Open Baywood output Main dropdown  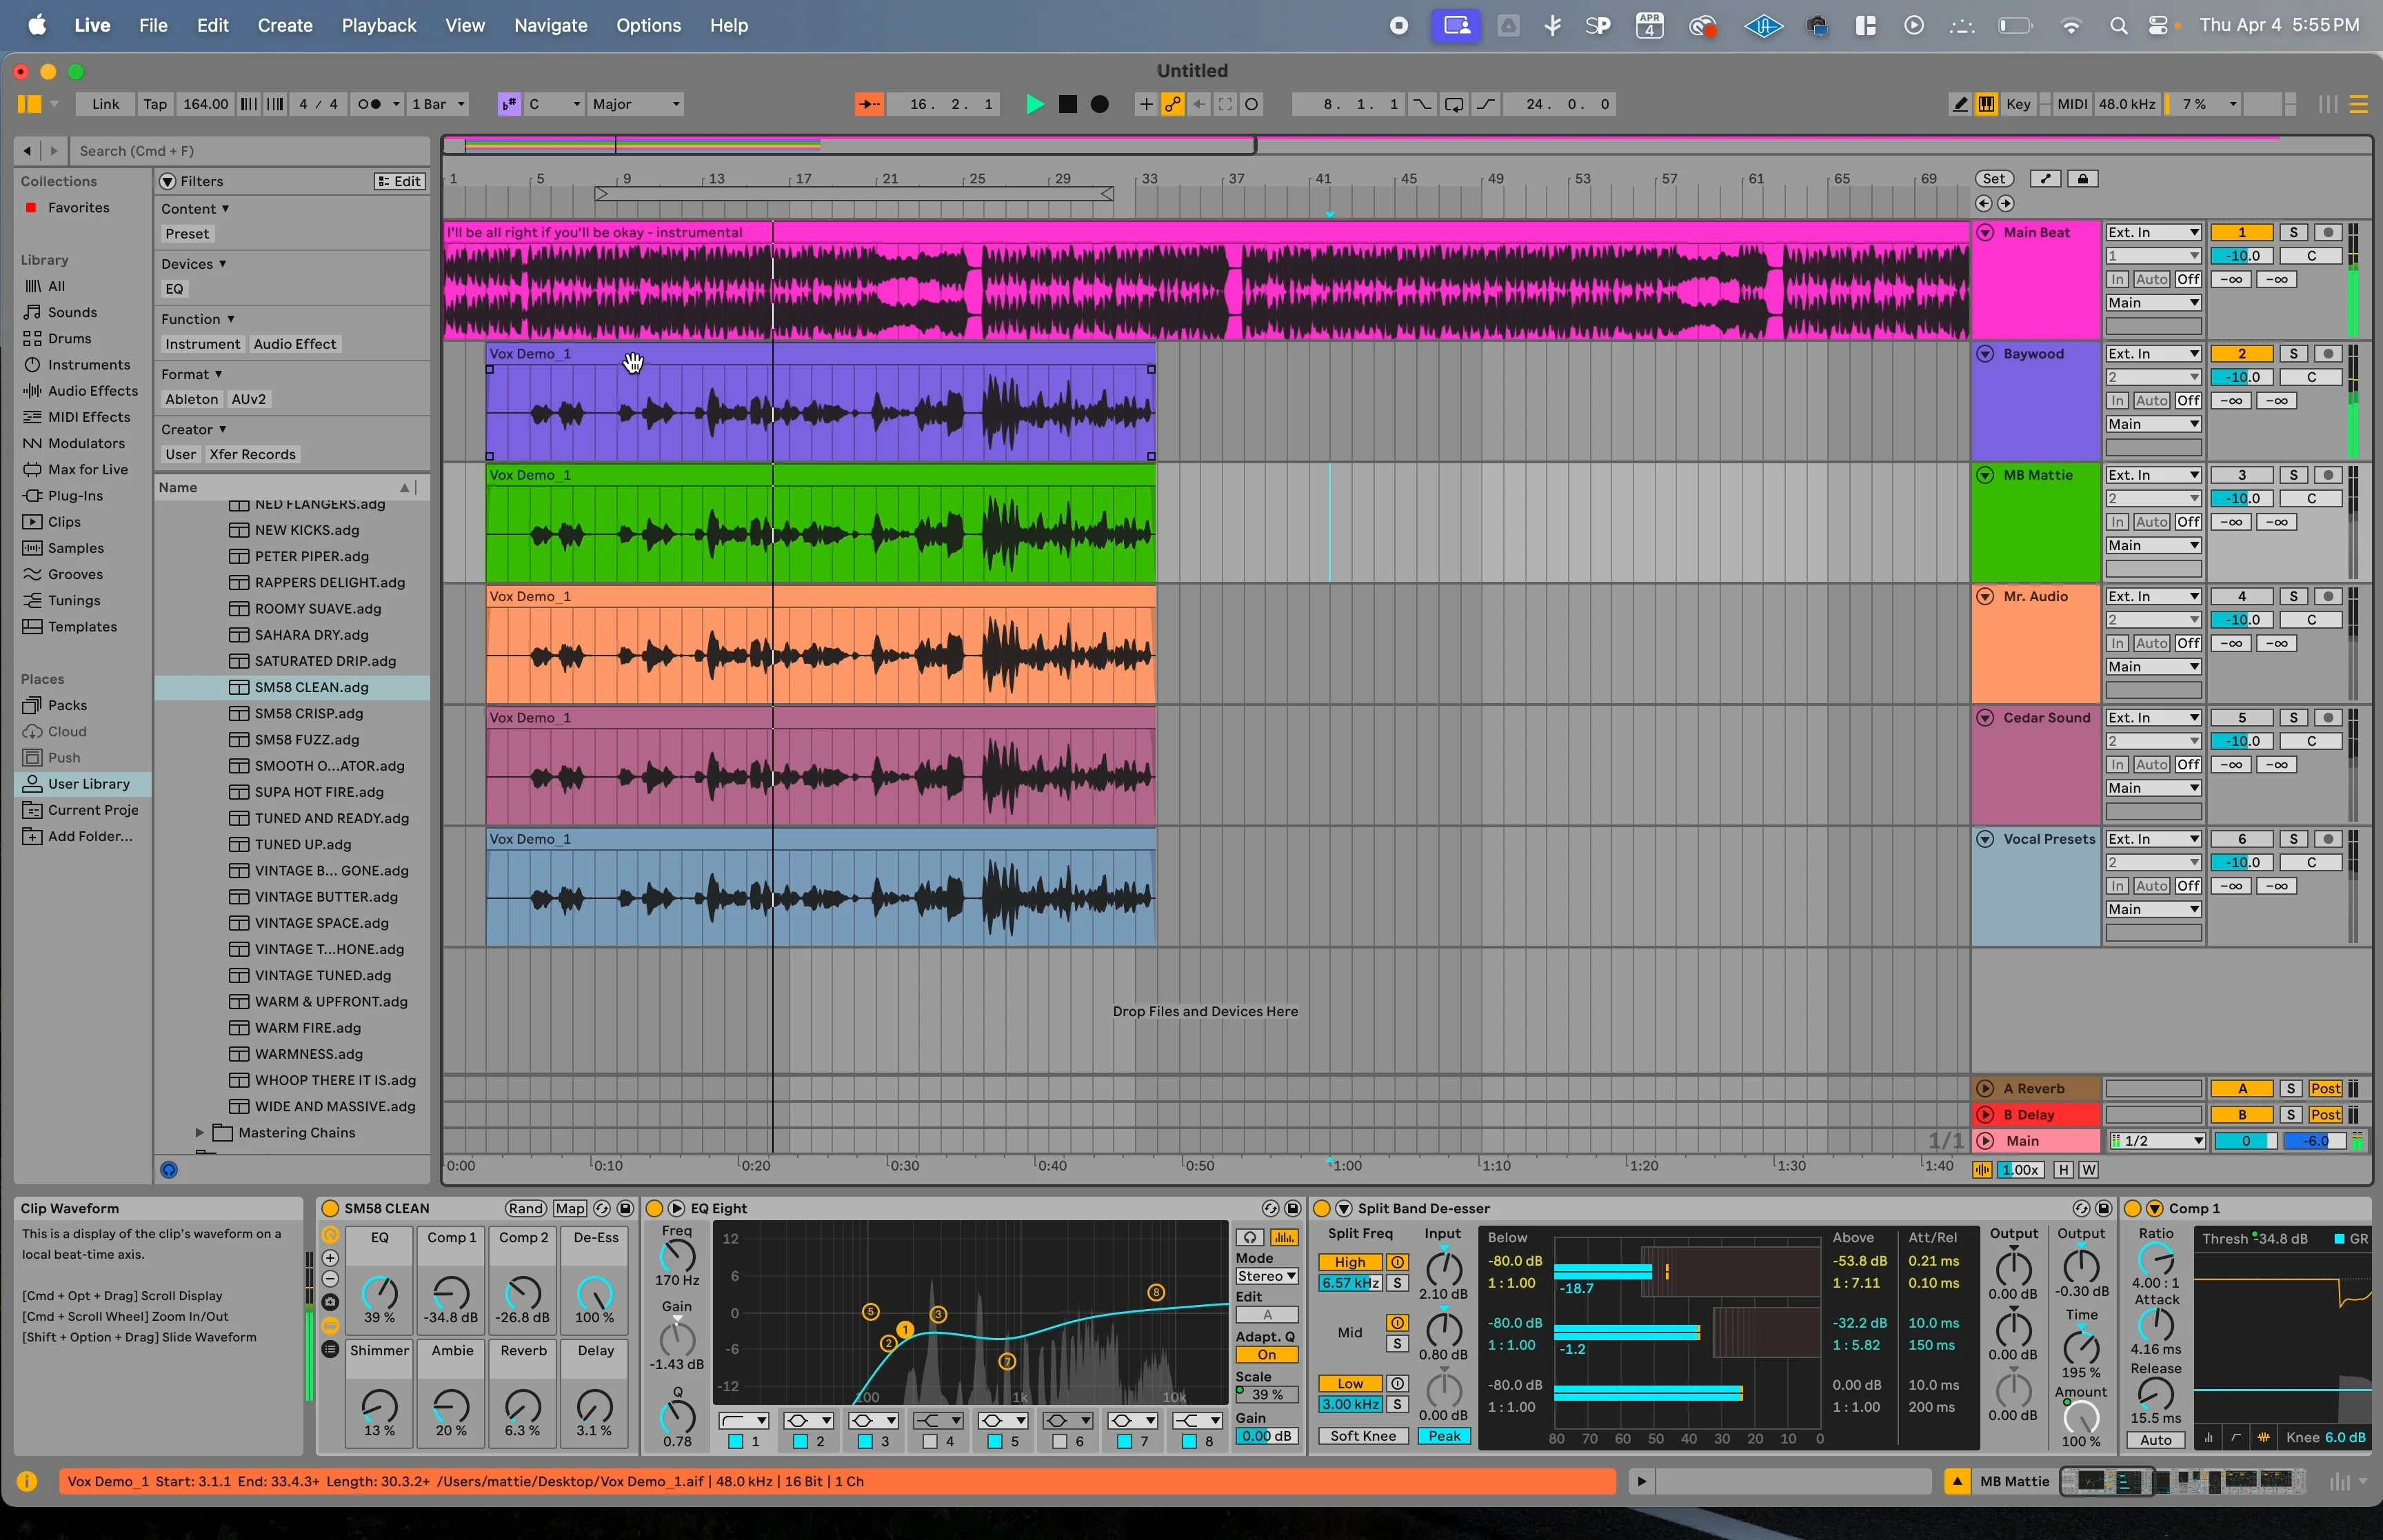click(2153, 424)
